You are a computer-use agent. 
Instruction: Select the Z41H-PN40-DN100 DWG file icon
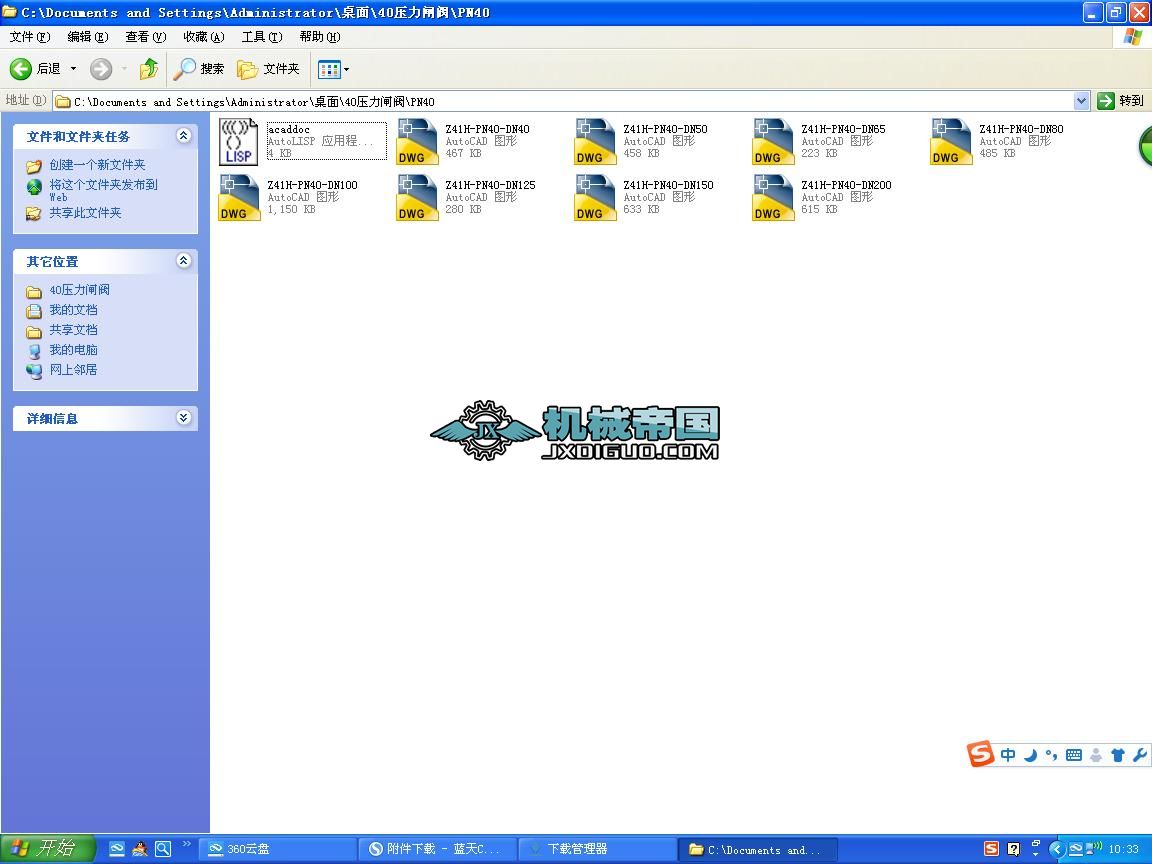click(239, 198)
